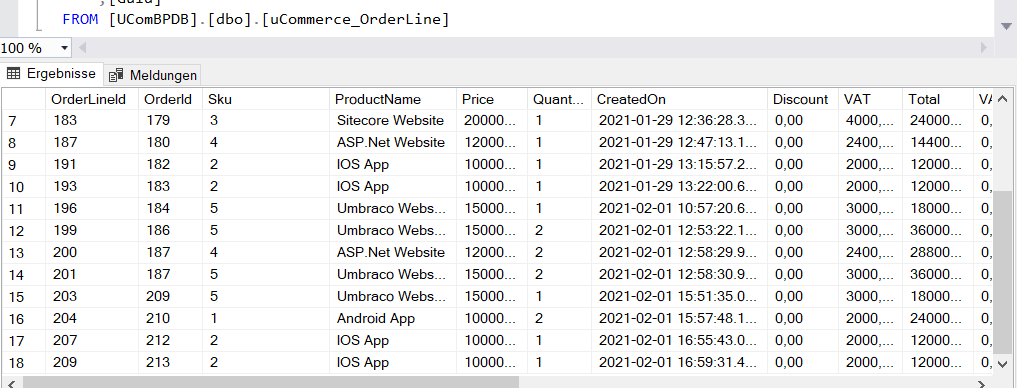The image size is (1017, 388).
Task: Click Sku cell in row 16
Action: (266, 319)
